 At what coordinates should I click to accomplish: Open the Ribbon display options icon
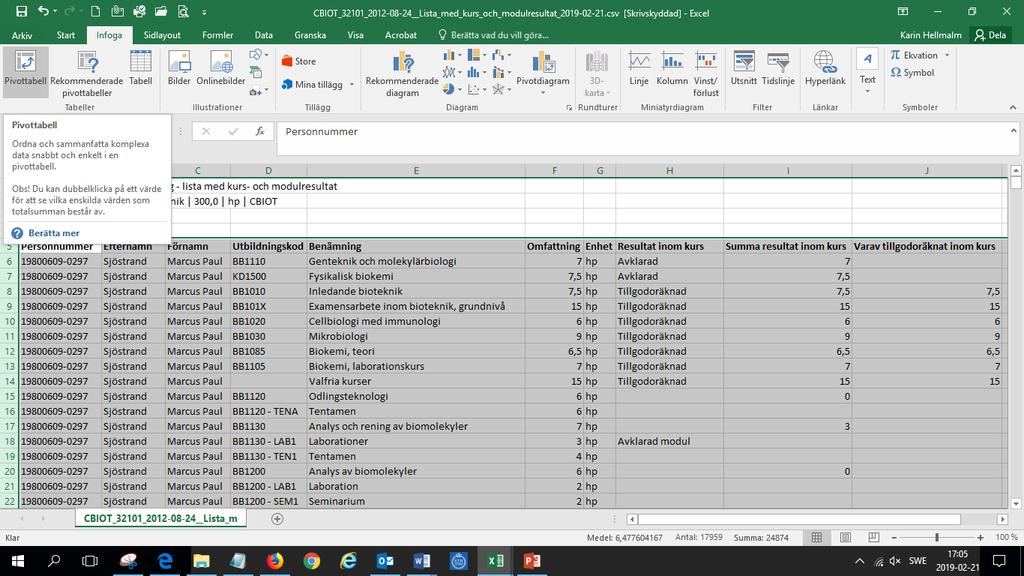(x=903, y=12)
